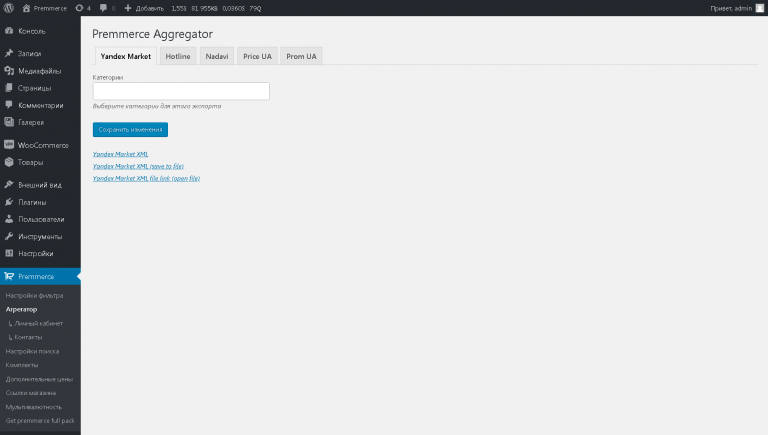Open the Комплекты submenu item

point(22,365)
